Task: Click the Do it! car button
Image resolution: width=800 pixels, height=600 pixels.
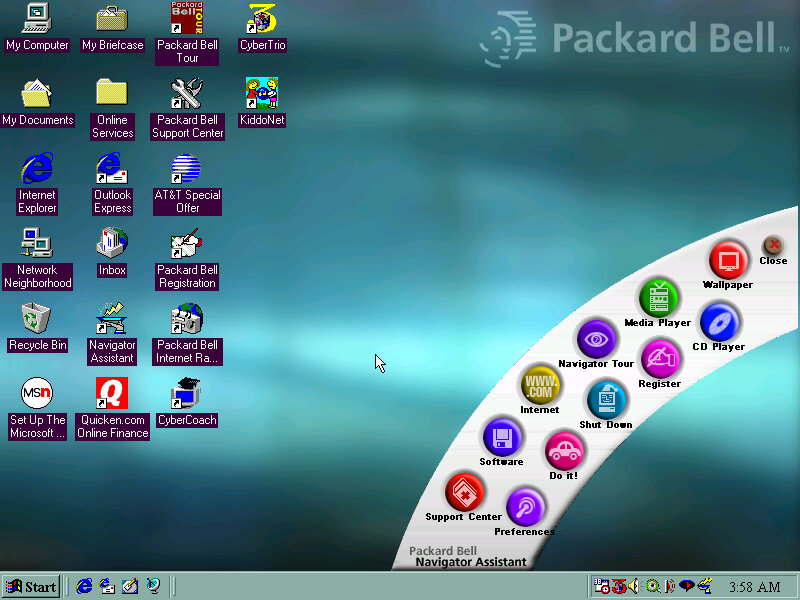Action: (x=564, y=450)
